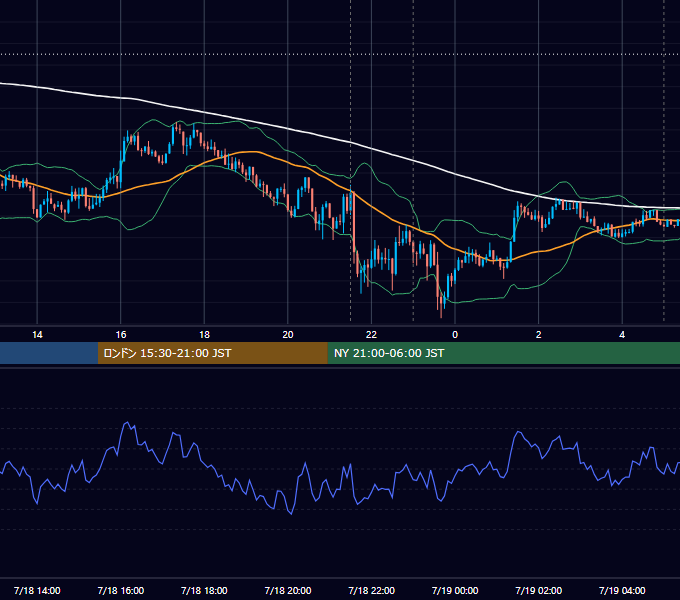Image resolution: width=680 pixels, height=600 pixels.
Task: Click the 7/18 18:00 date label
Action: [x=204, y=590]
